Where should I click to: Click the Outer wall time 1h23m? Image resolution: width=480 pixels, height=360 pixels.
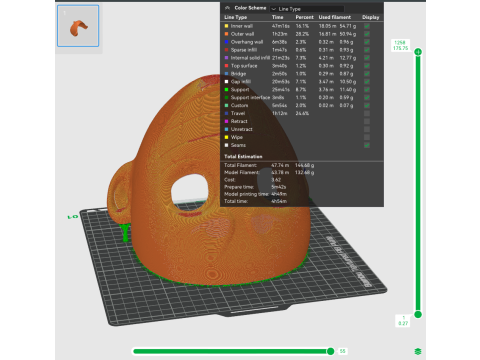280,34
